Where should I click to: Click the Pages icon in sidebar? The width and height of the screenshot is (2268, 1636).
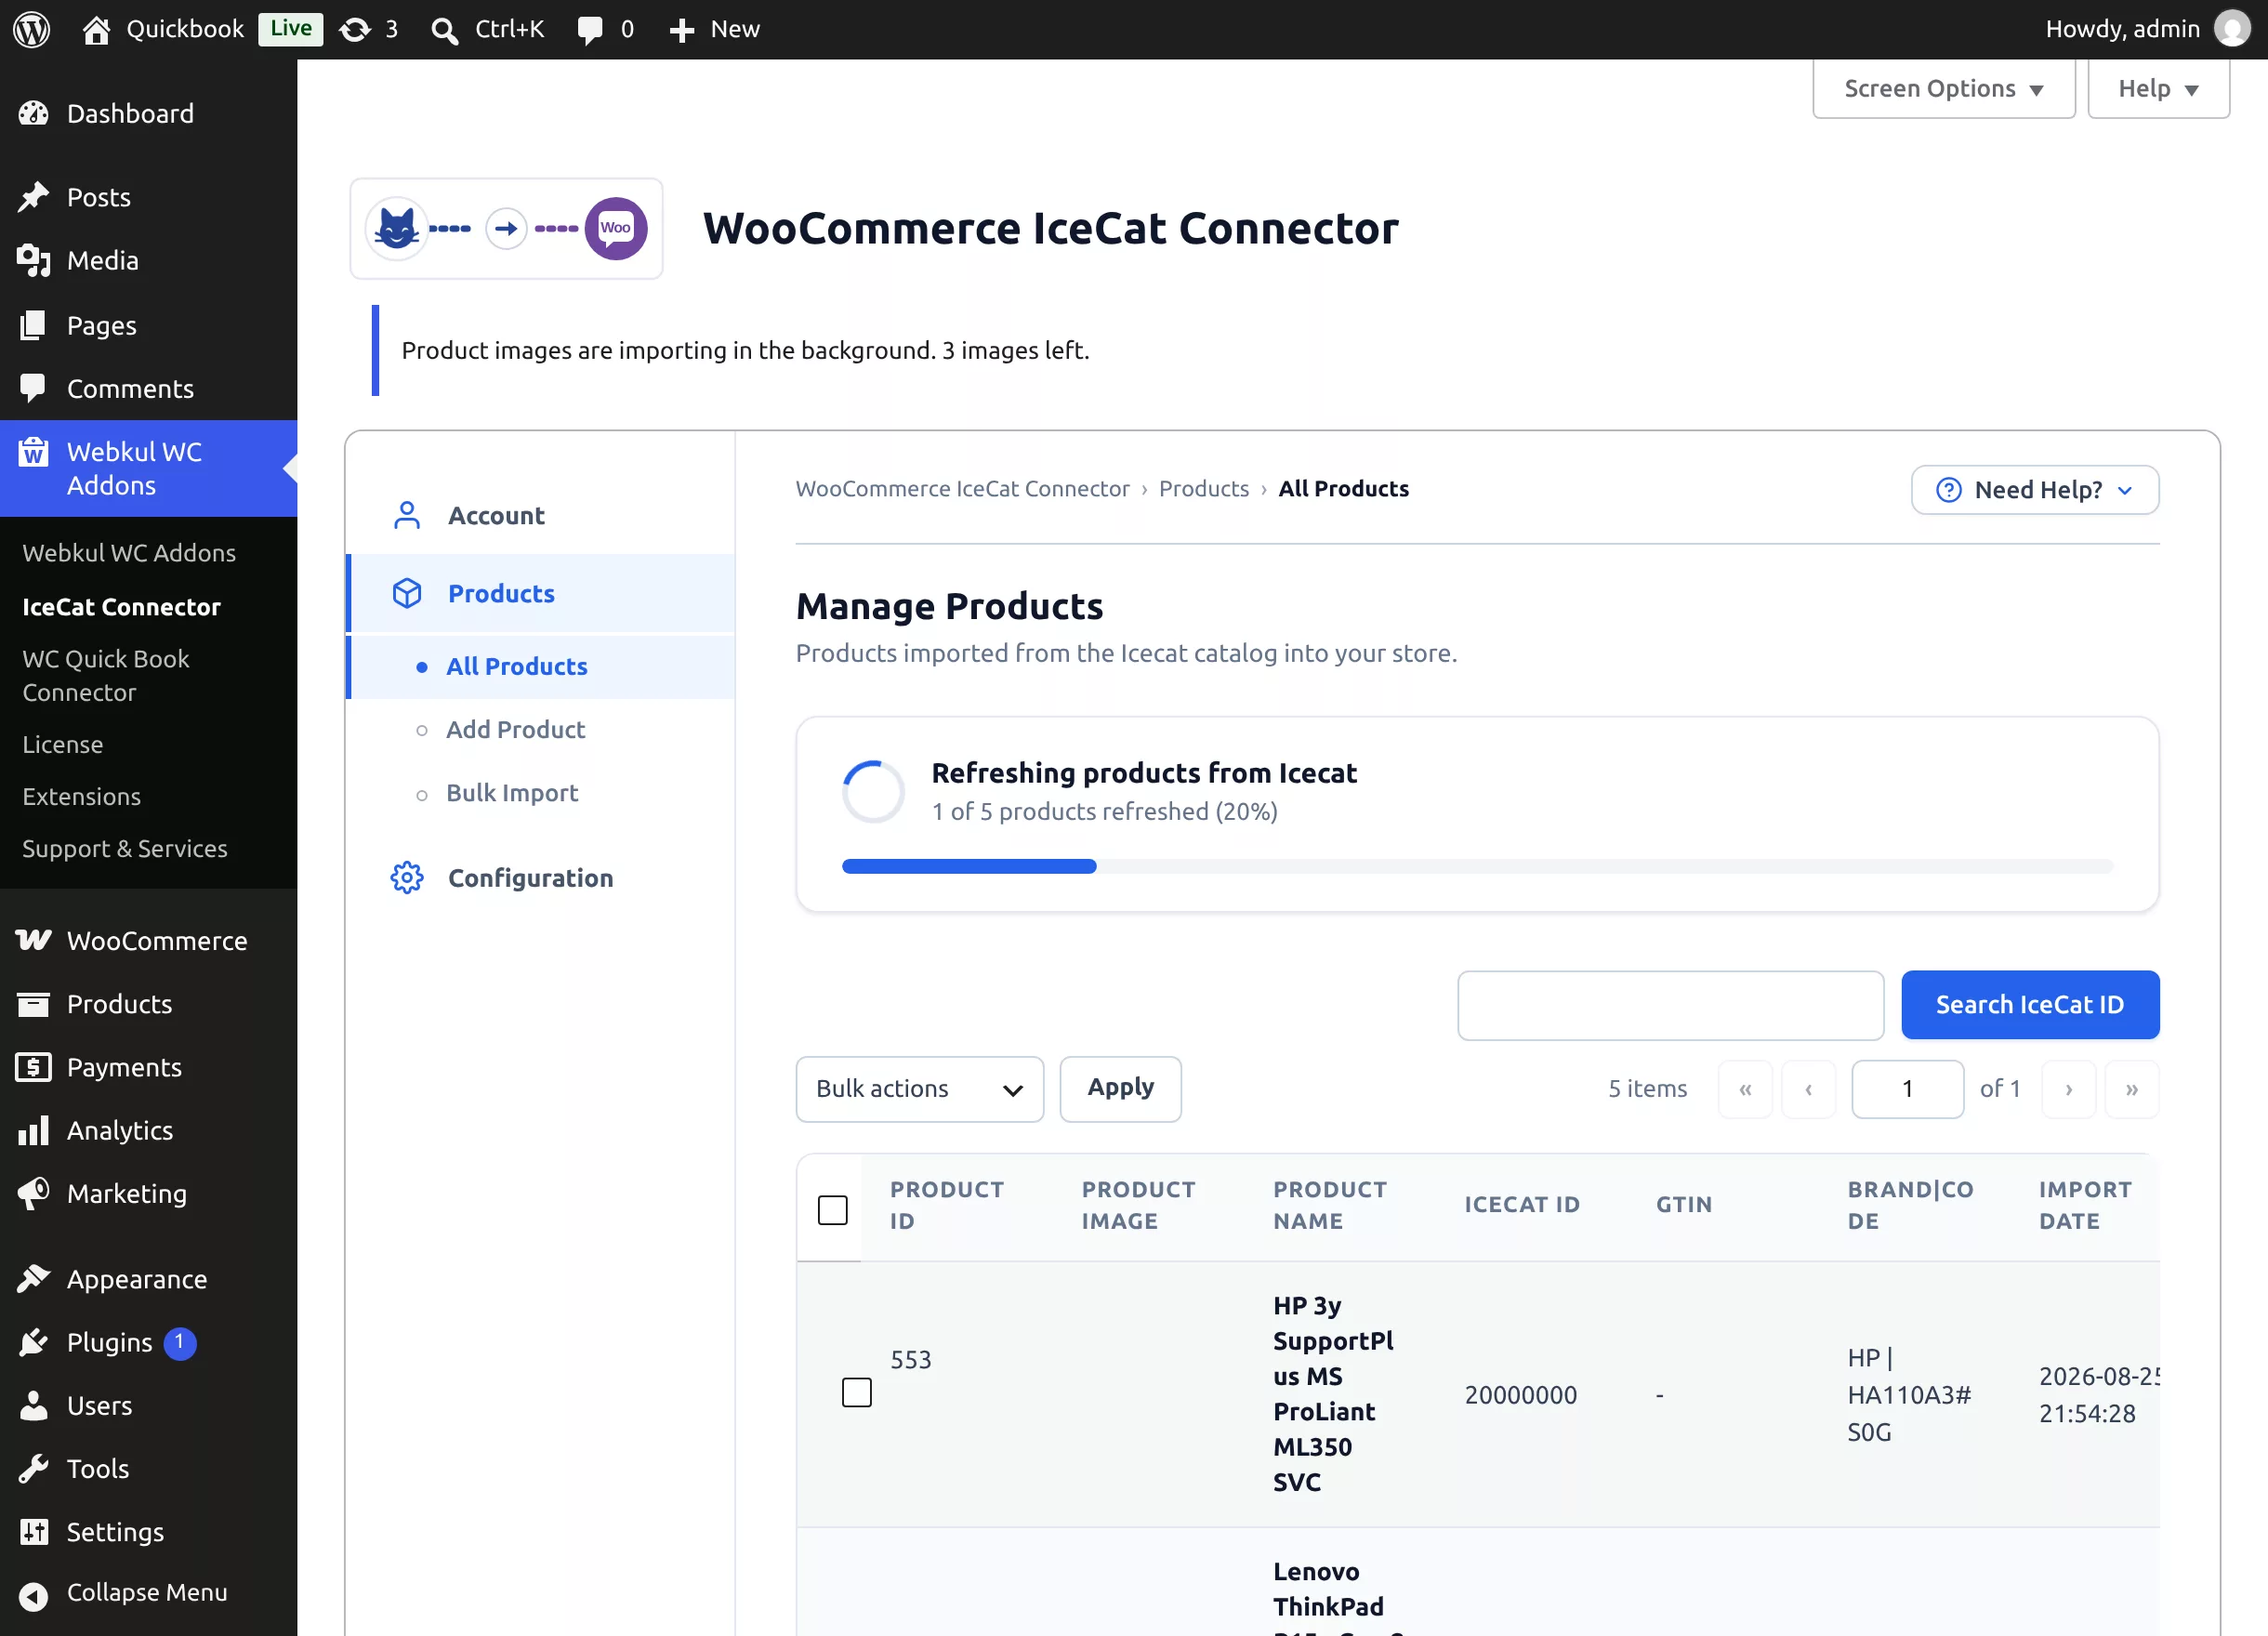(33, 325)
